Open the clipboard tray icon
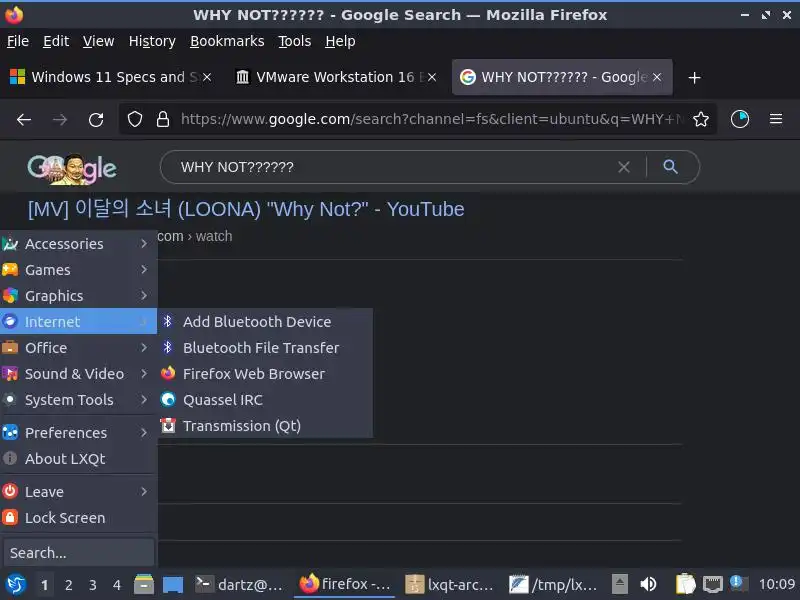 685,584
